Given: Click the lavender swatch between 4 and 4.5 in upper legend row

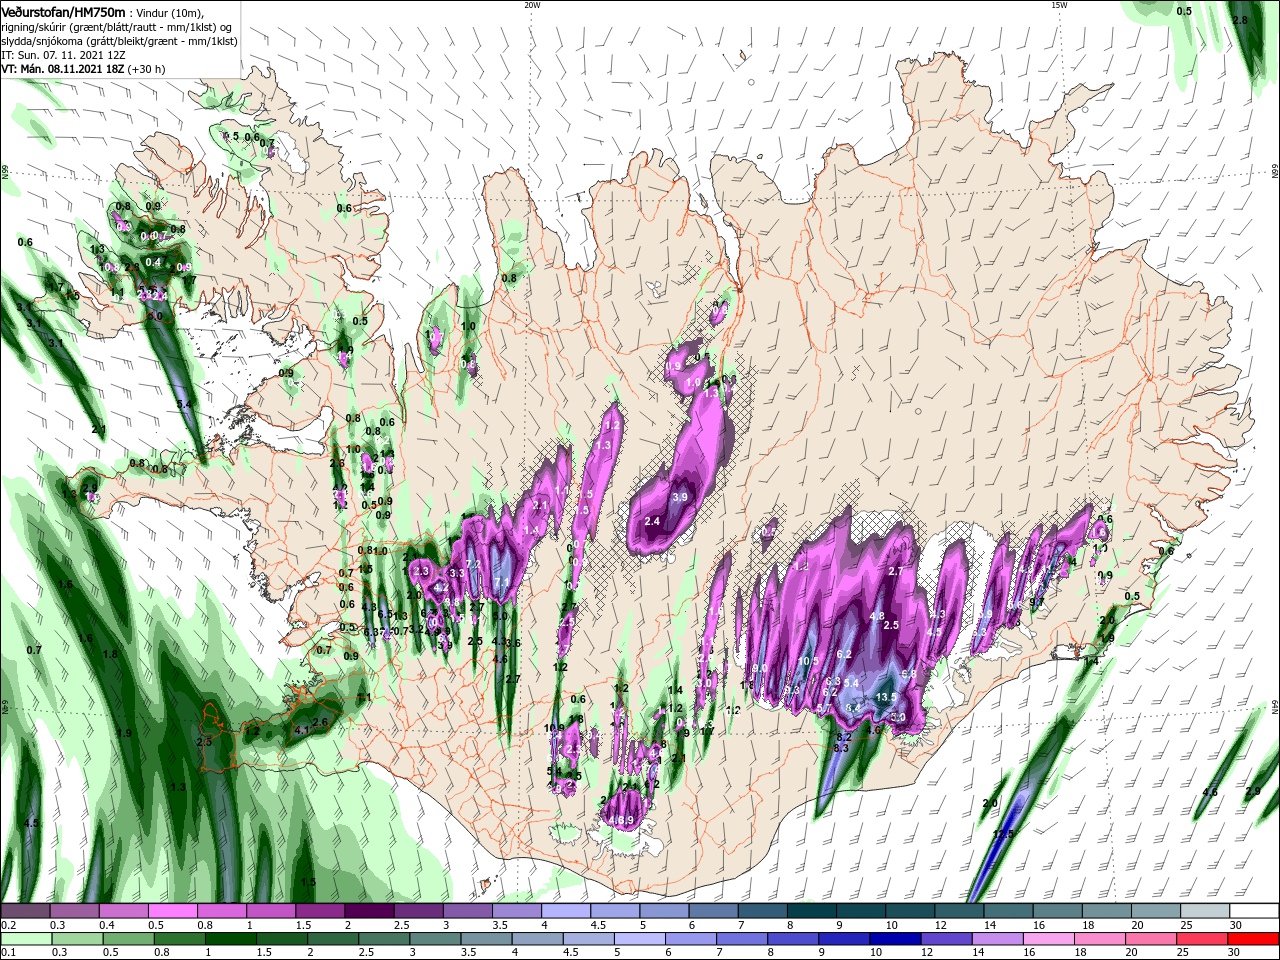Looking at the screenshot, I should coord(566,911).
